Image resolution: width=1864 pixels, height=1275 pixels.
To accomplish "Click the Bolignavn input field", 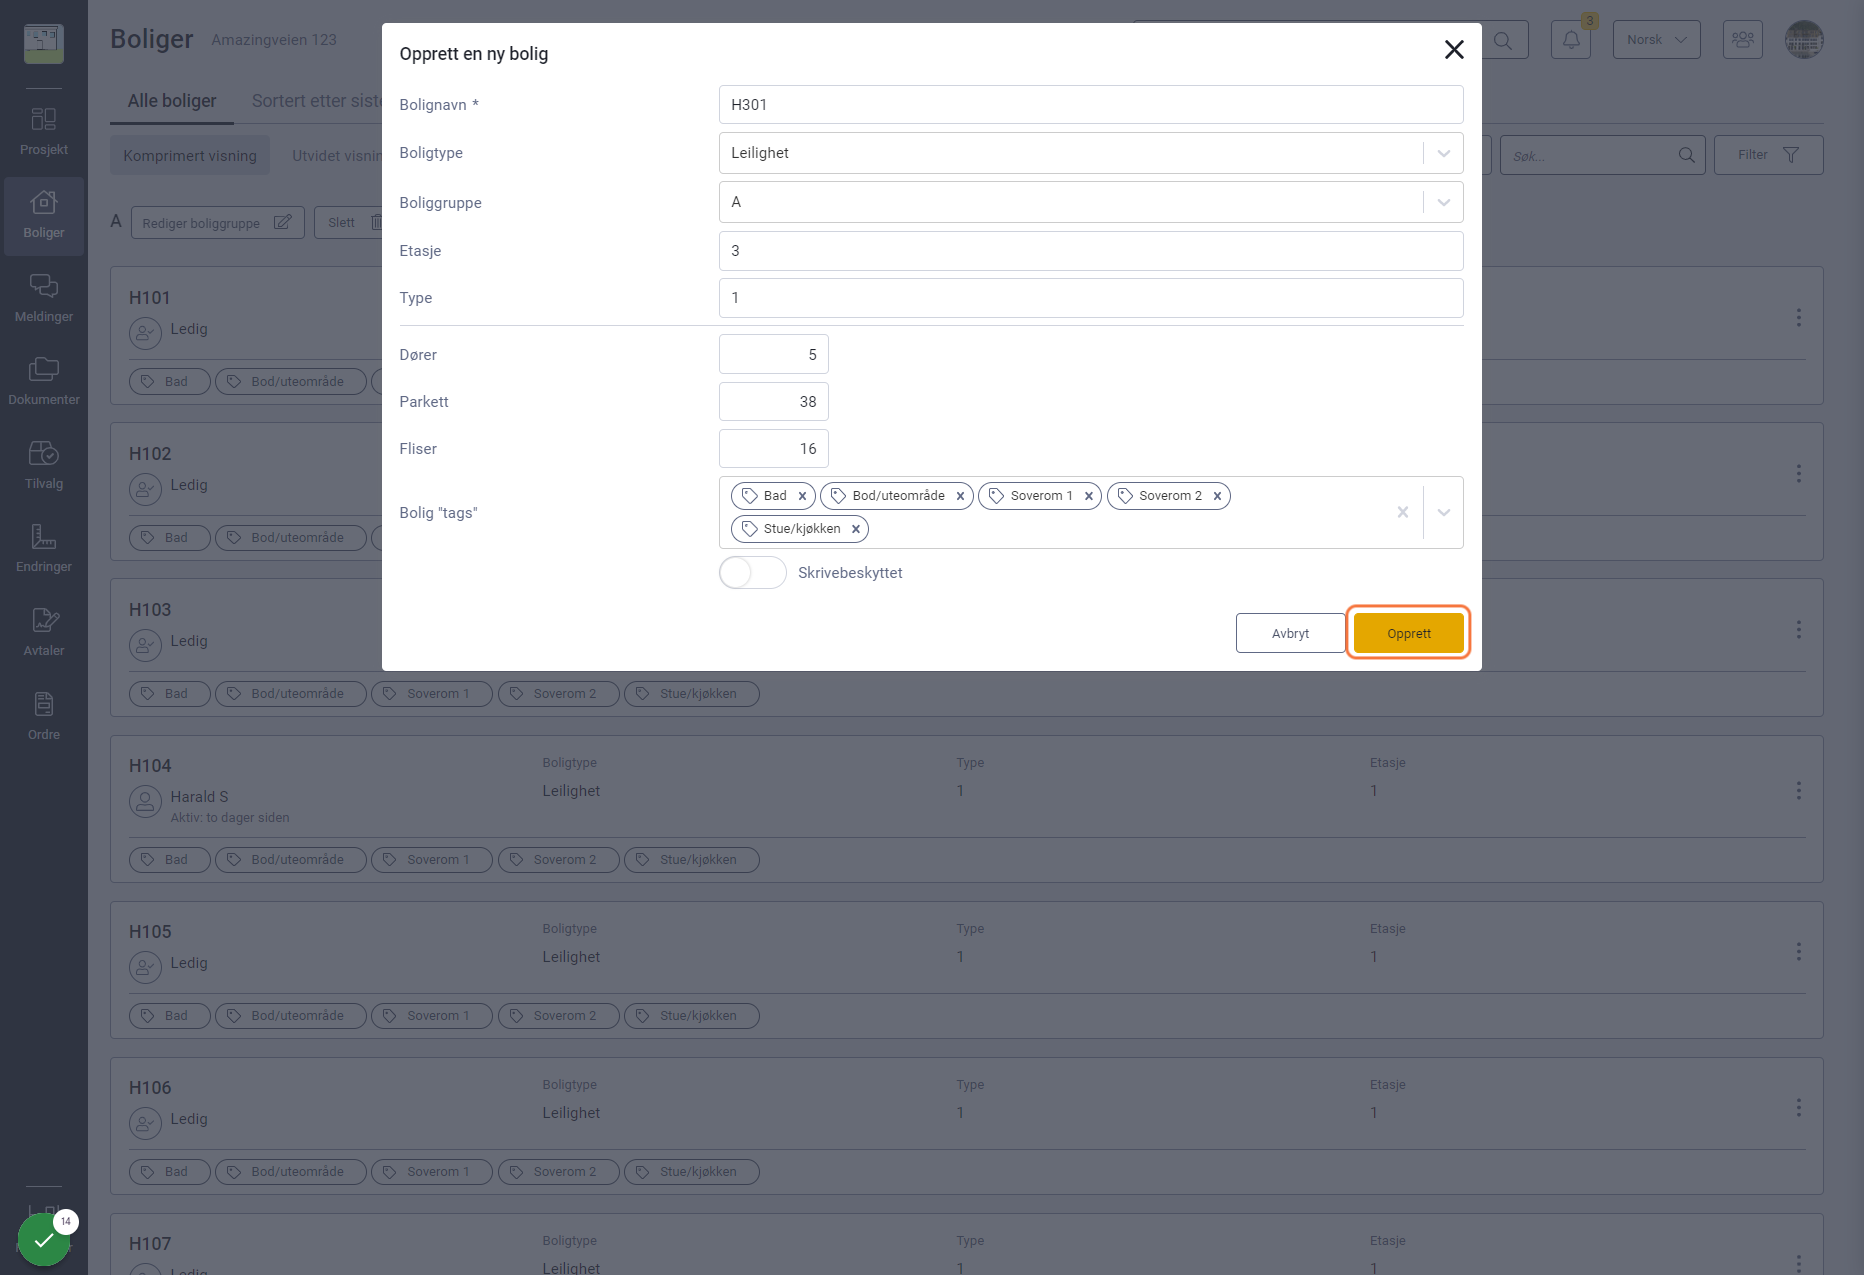I will pyautogui.click(x=1091, y=105).
